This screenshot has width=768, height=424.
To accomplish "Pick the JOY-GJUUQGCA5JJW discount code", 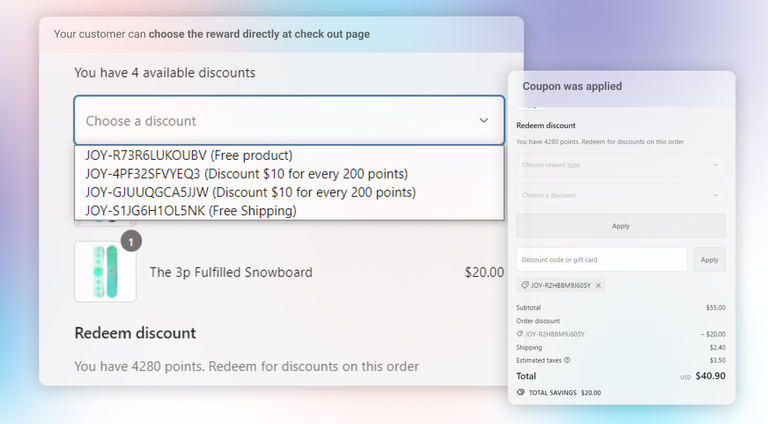I will [x=250, y=192].
